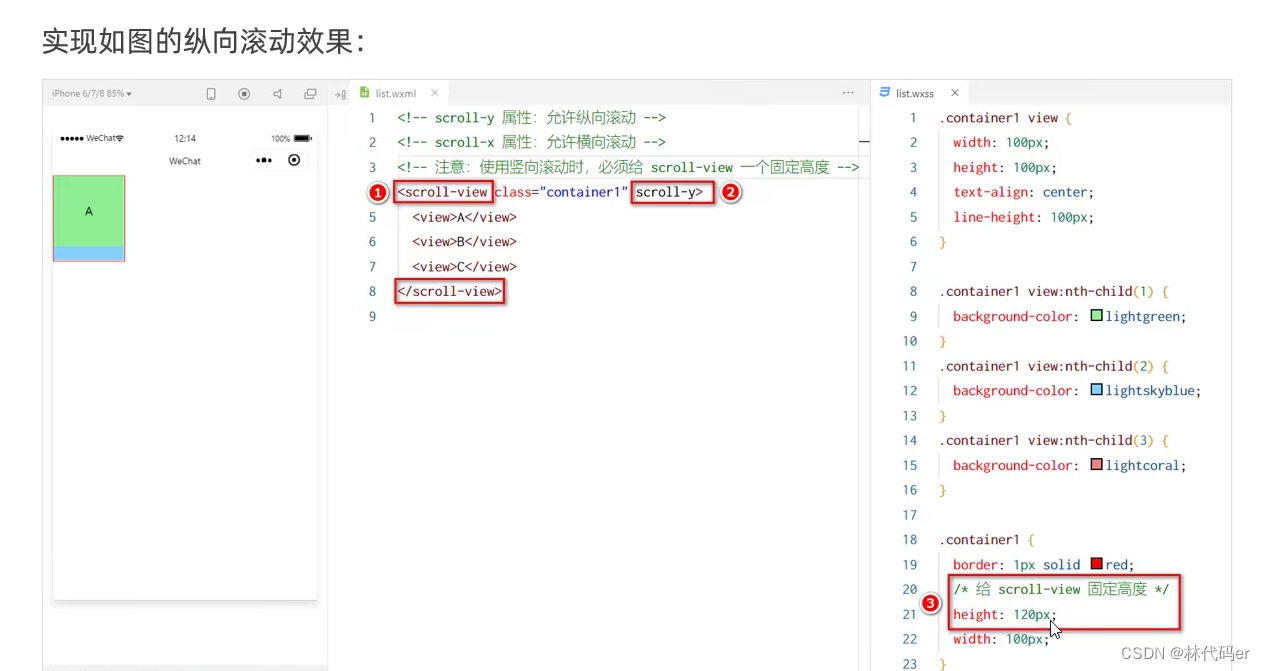The image size is (1265, 671).
Task: Click the capsule close circle button
Action: pos(293,160)
